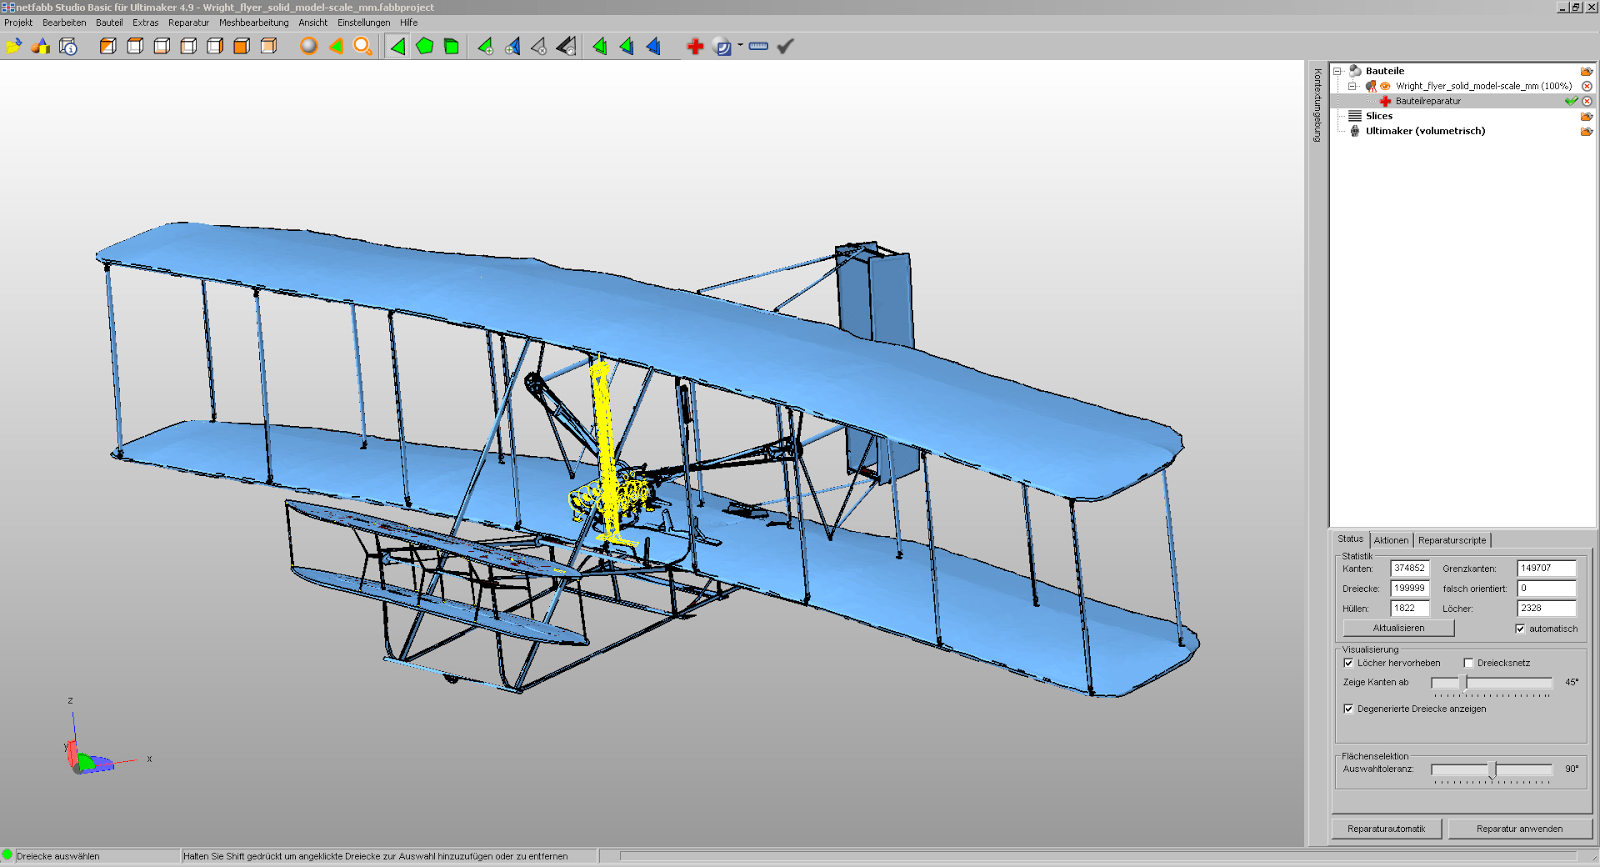
Task: Click the black stacked triangles icon
Action: click(x=566, y=46)
